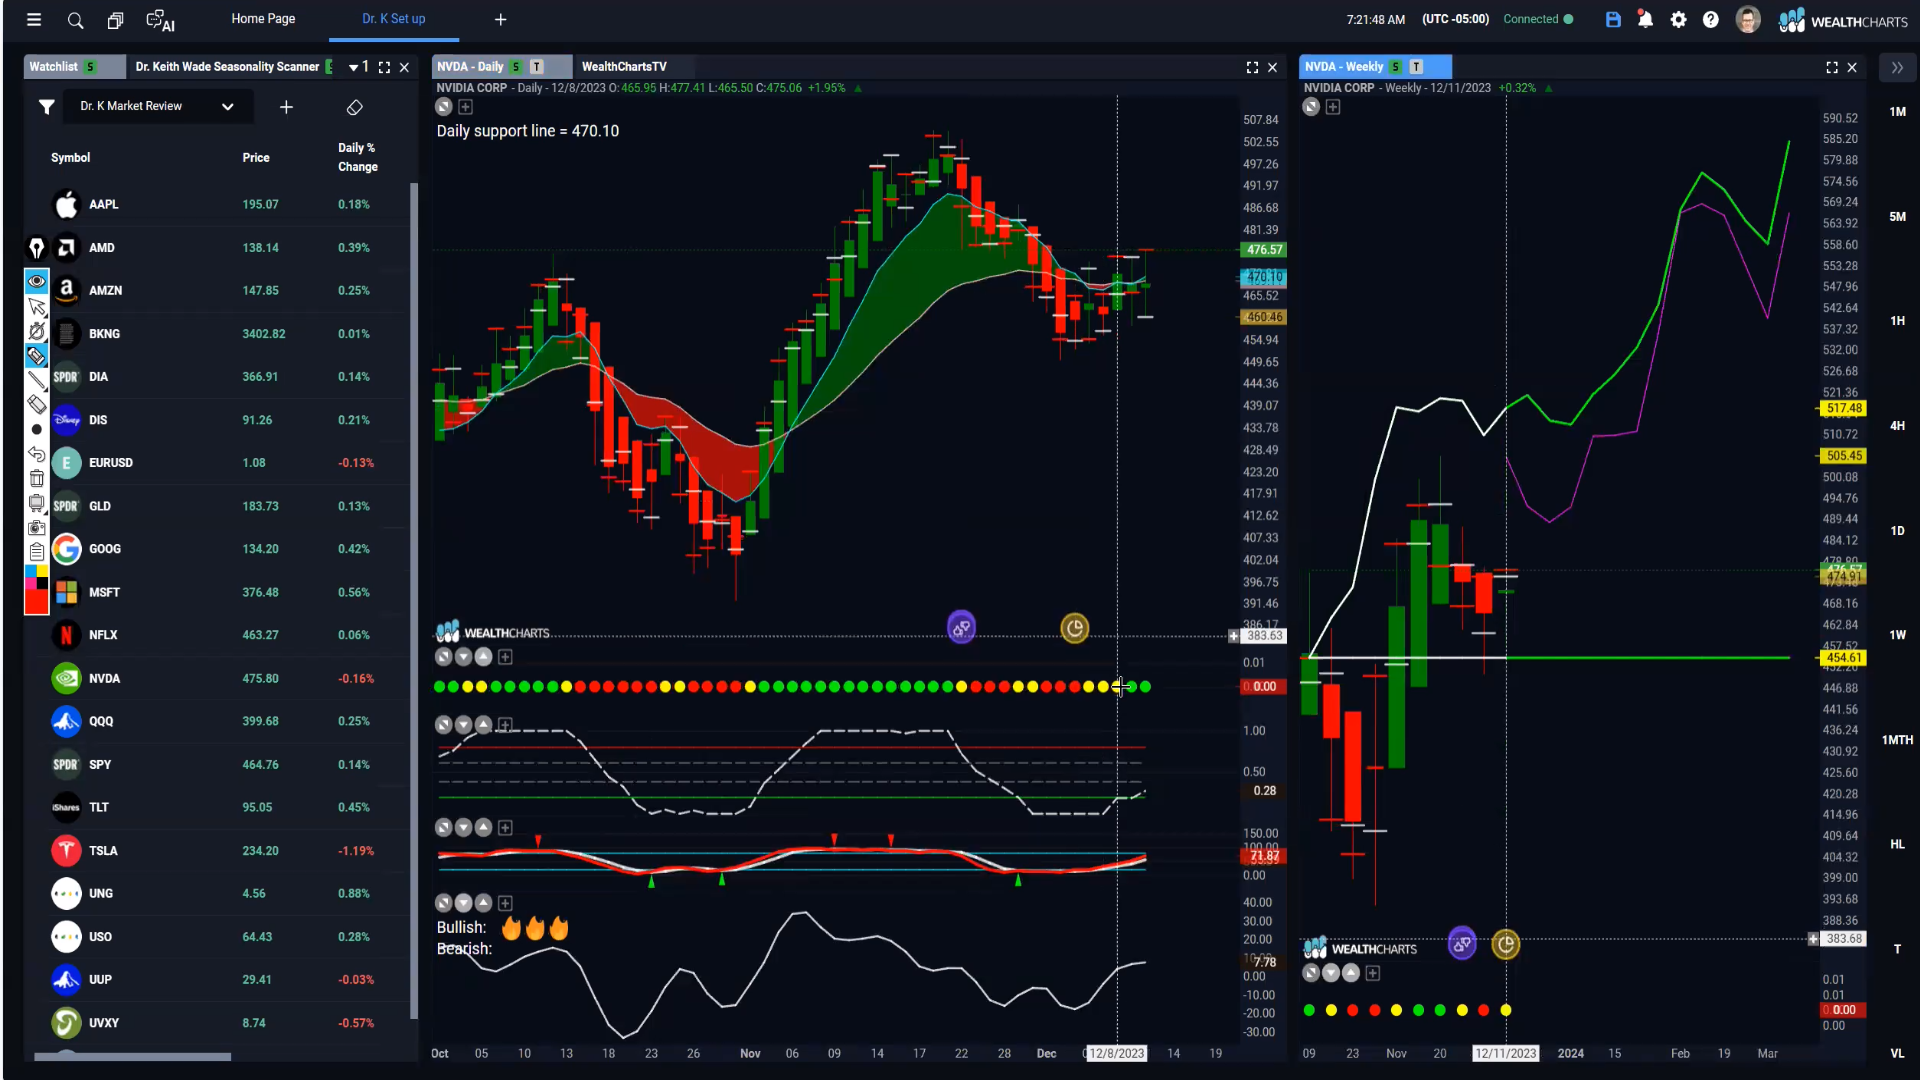
Task: Select the 1H timeframe button
Action: pyautogui.click(x=1897, y=321)
